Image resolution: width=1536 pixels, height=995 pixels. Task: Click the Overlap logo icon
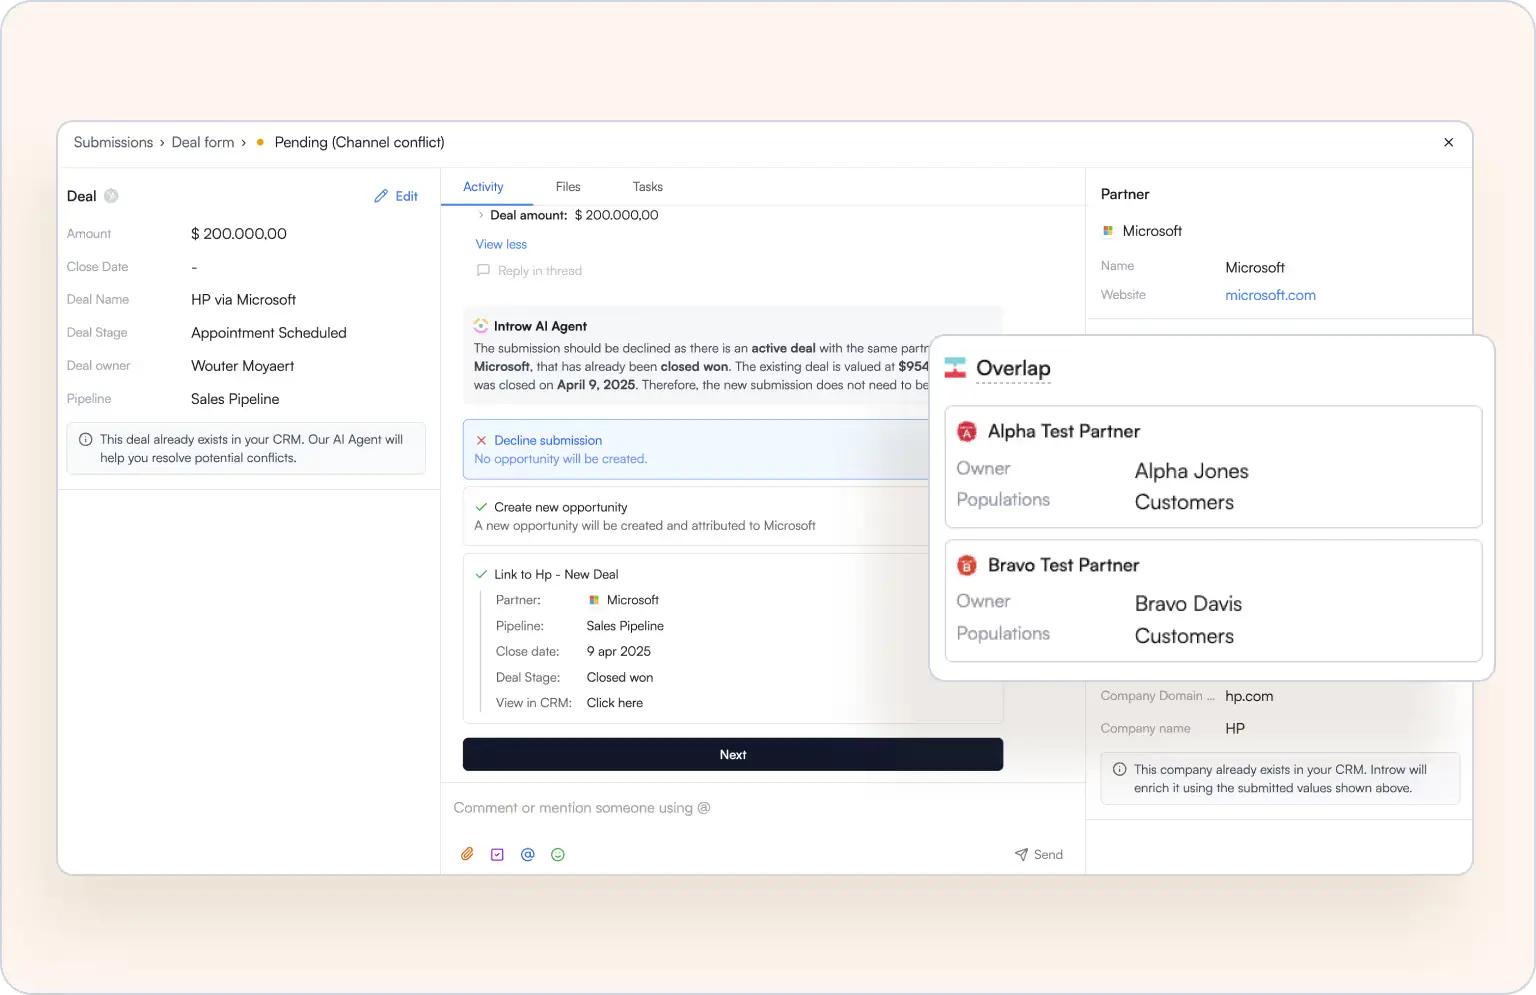click(955, 368)
